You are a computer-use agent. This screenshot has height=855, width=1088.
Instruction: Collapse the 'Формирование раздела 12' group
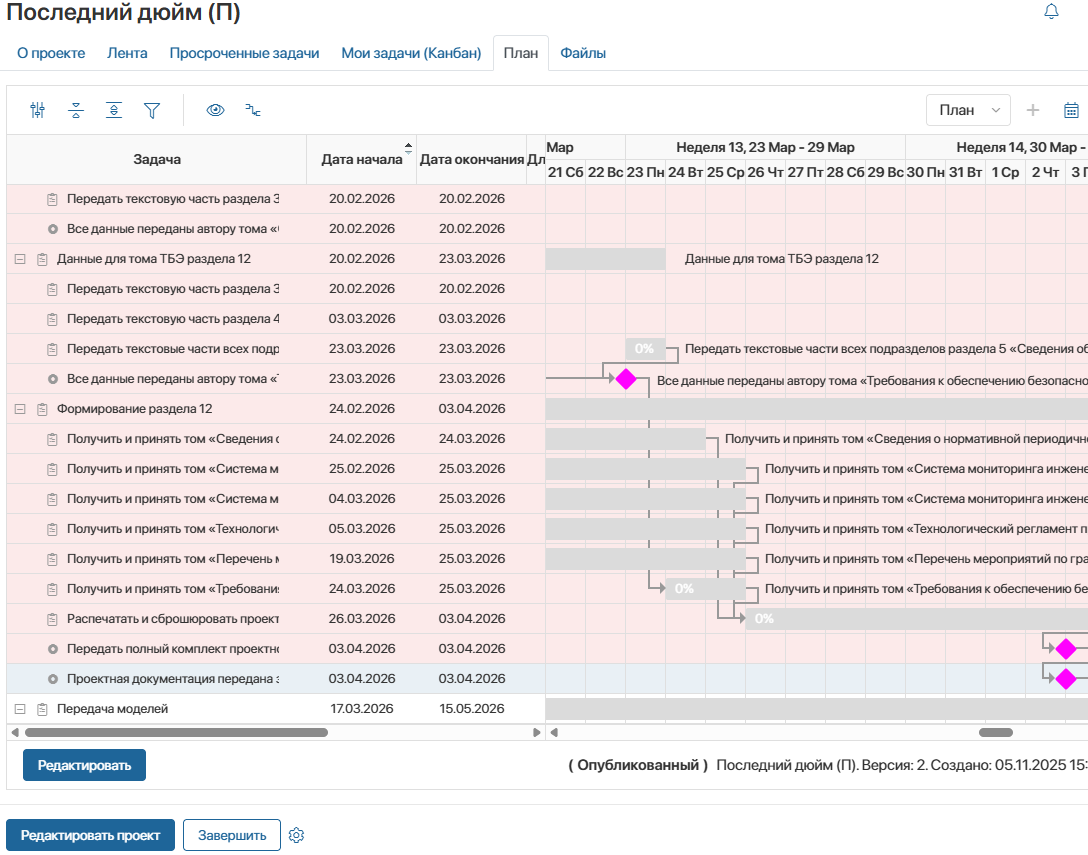click(20, 409)
